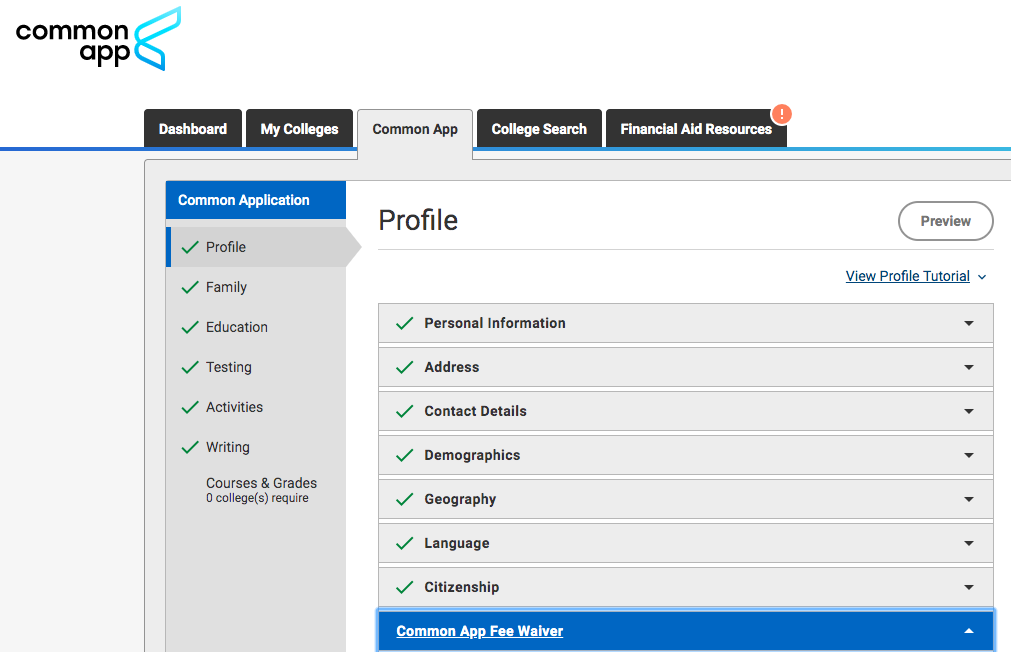
Task: Click the orange alert badge on Financial Aid Resources
Action: (x=781, y=114)
